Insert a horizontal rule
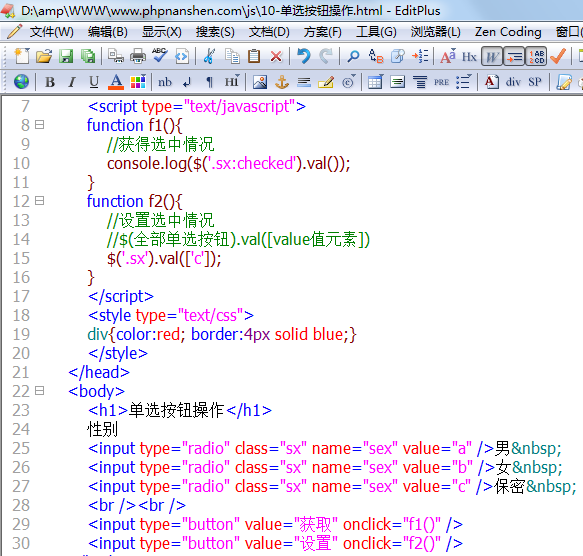This screenshot has height=556, width=583. click(304, 82)
